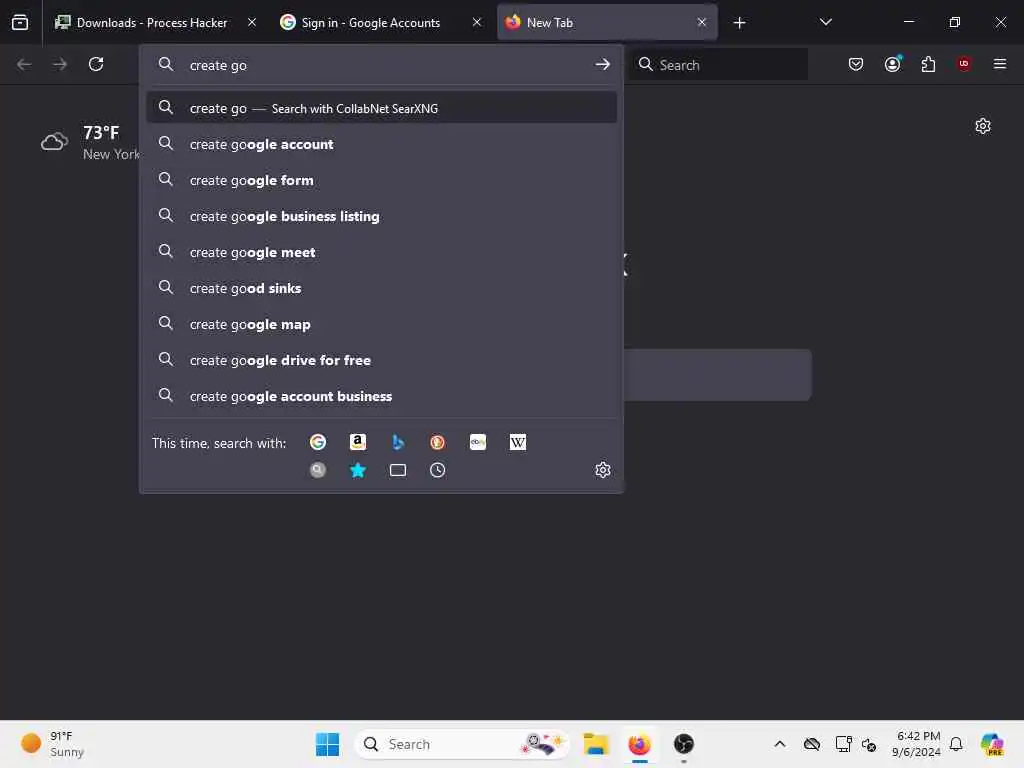Open the uBlock Origin extension icon
The width and height of the screenshot is (1024, 768).
click(964, 64)
